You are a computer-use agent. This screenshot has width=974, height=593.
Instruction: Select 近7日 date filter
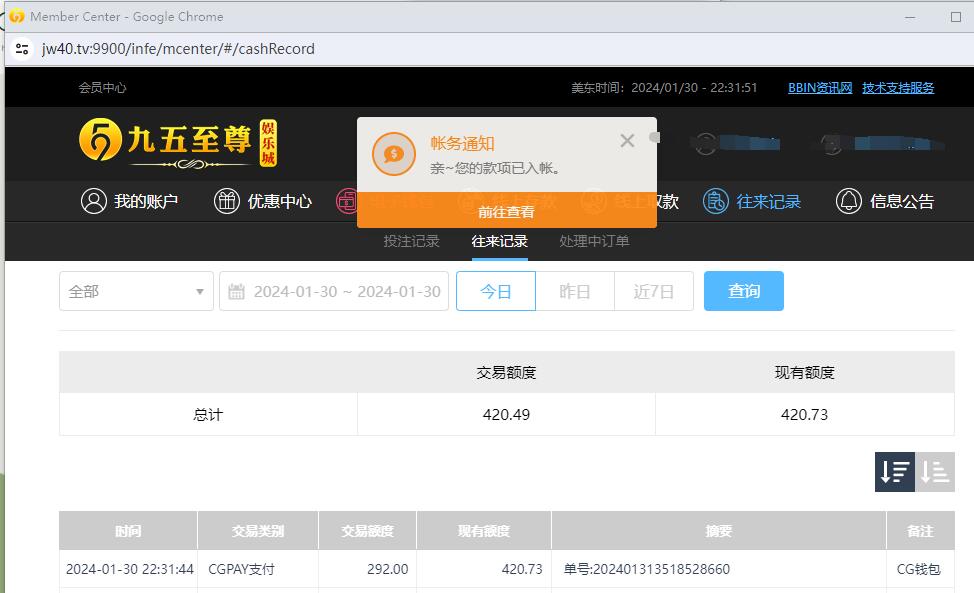coord(653,291)
